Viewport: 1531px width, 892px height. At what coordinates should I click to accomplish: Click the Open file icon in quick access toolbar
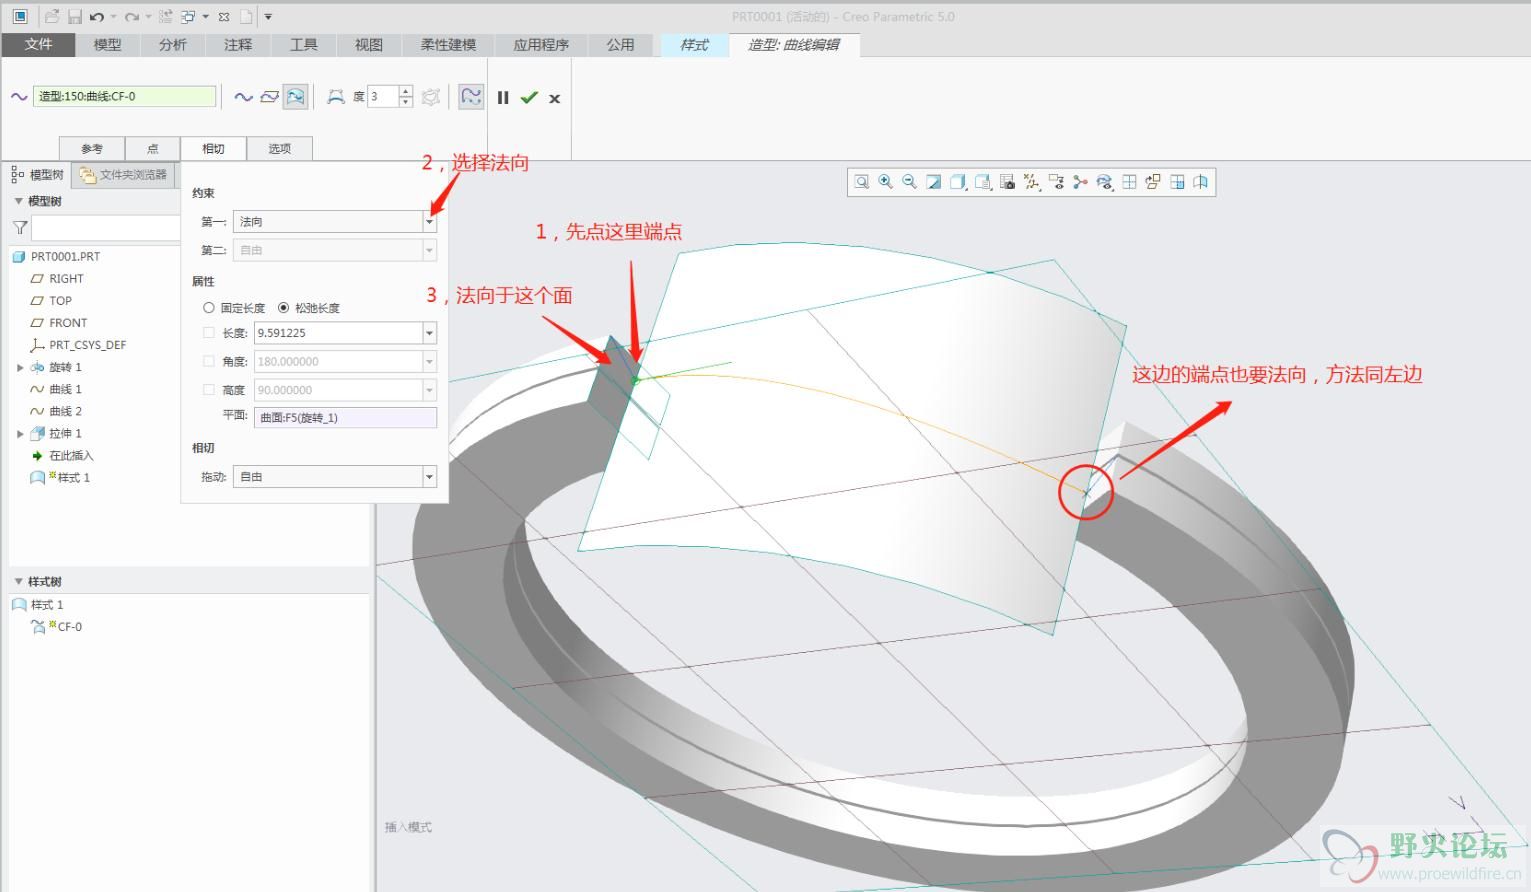pyautogui.click(x=52, y=17)
